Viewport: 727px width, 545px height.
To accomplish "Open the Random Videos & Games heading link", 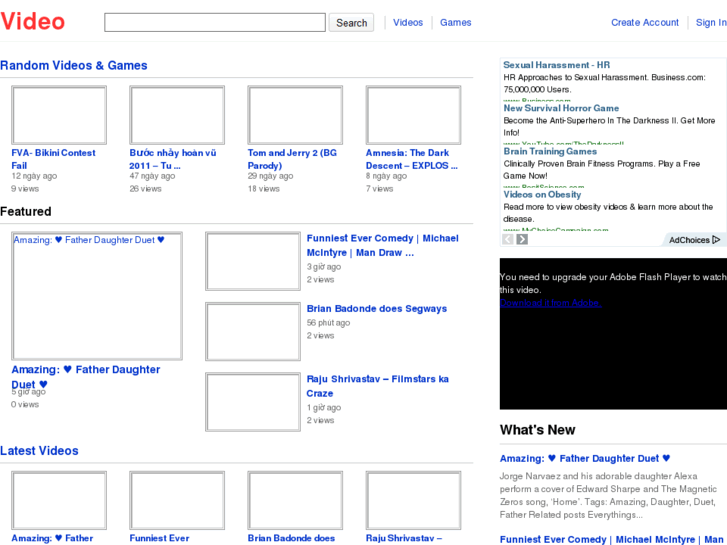I will coord(74,66).
